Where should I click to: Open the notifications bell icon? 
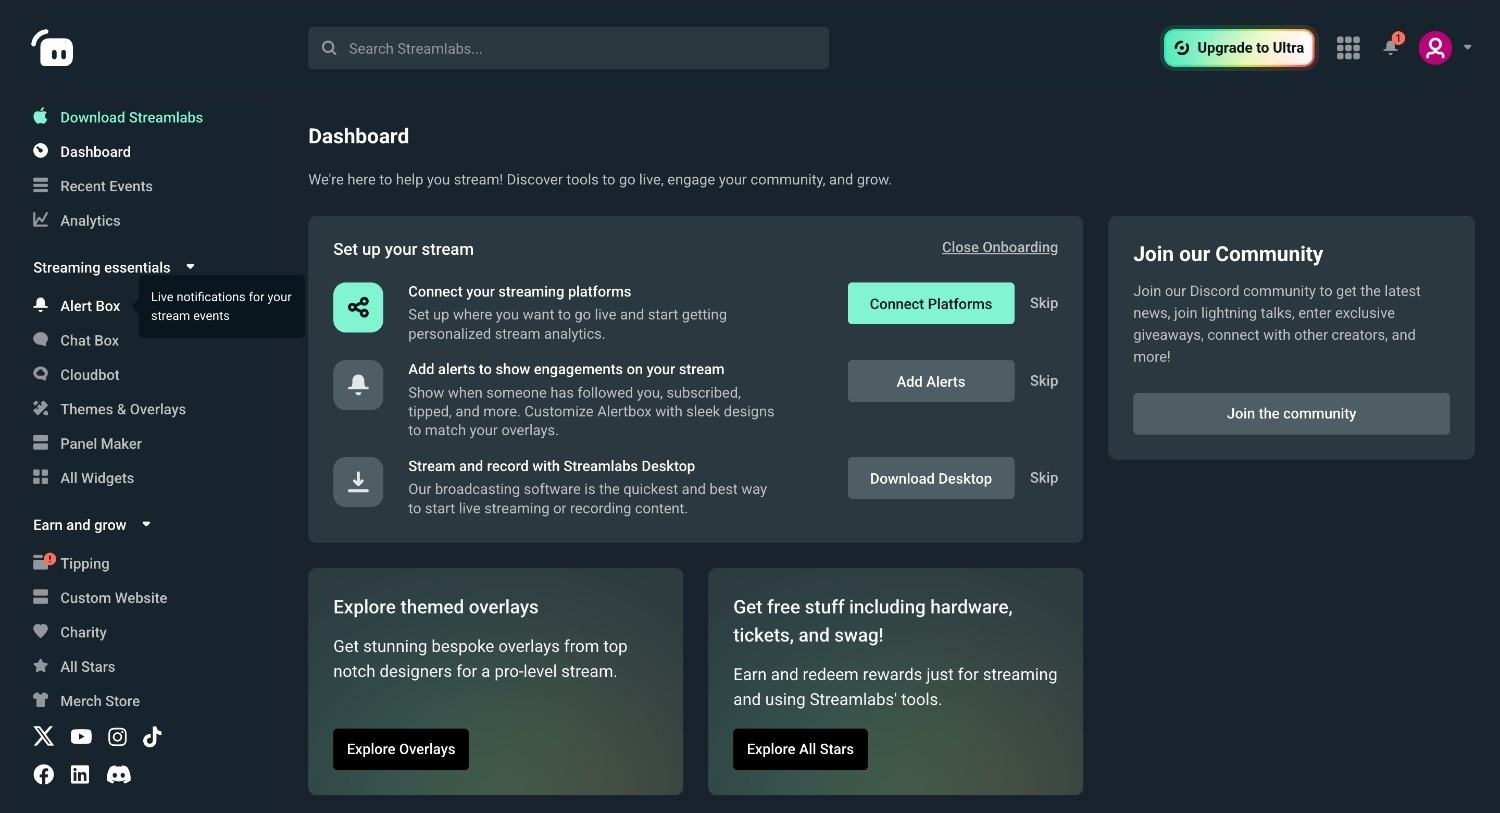coord(1390,47)
